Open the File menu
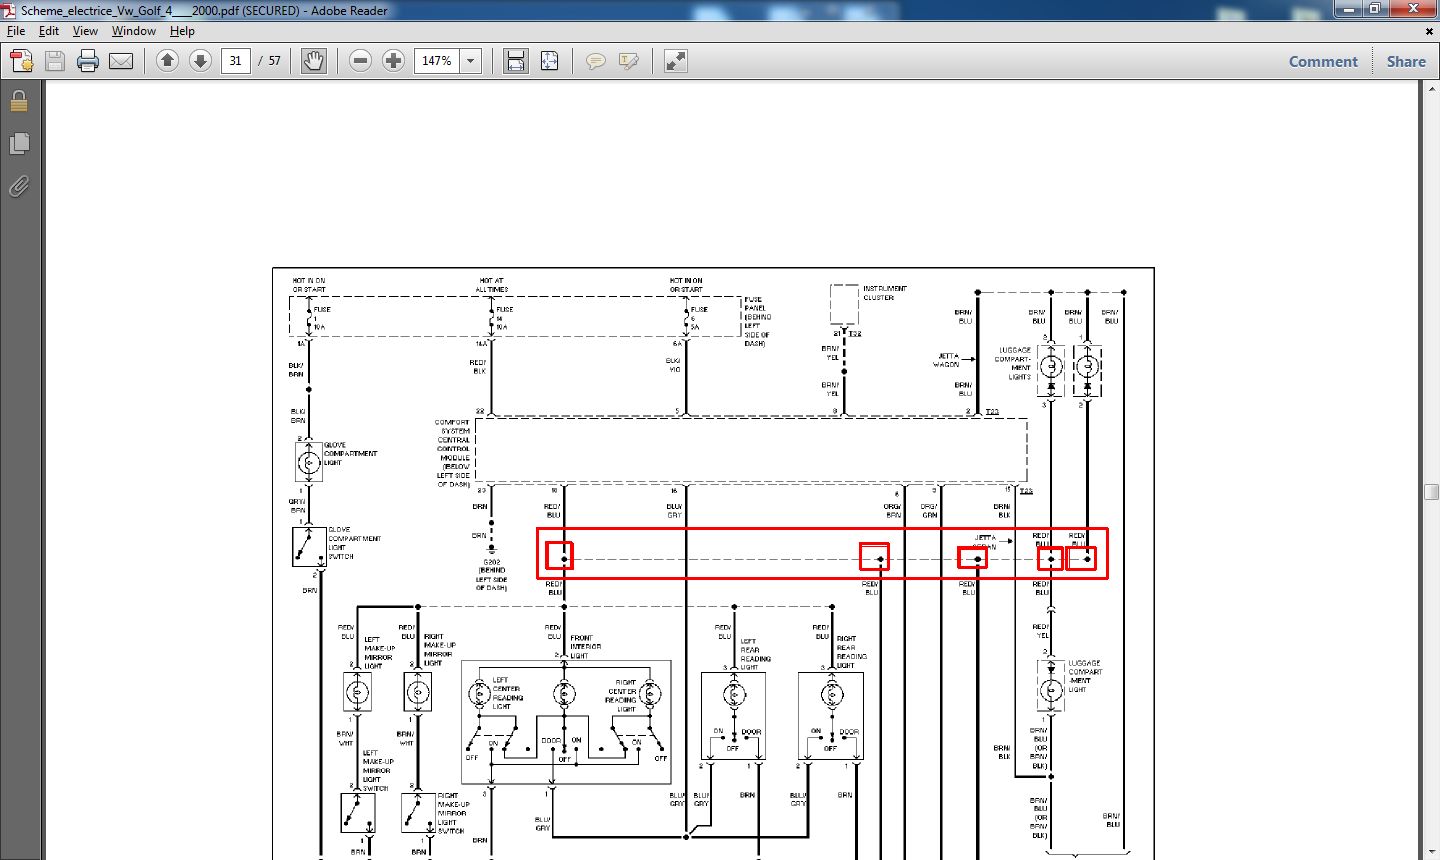 click(16, 31)
